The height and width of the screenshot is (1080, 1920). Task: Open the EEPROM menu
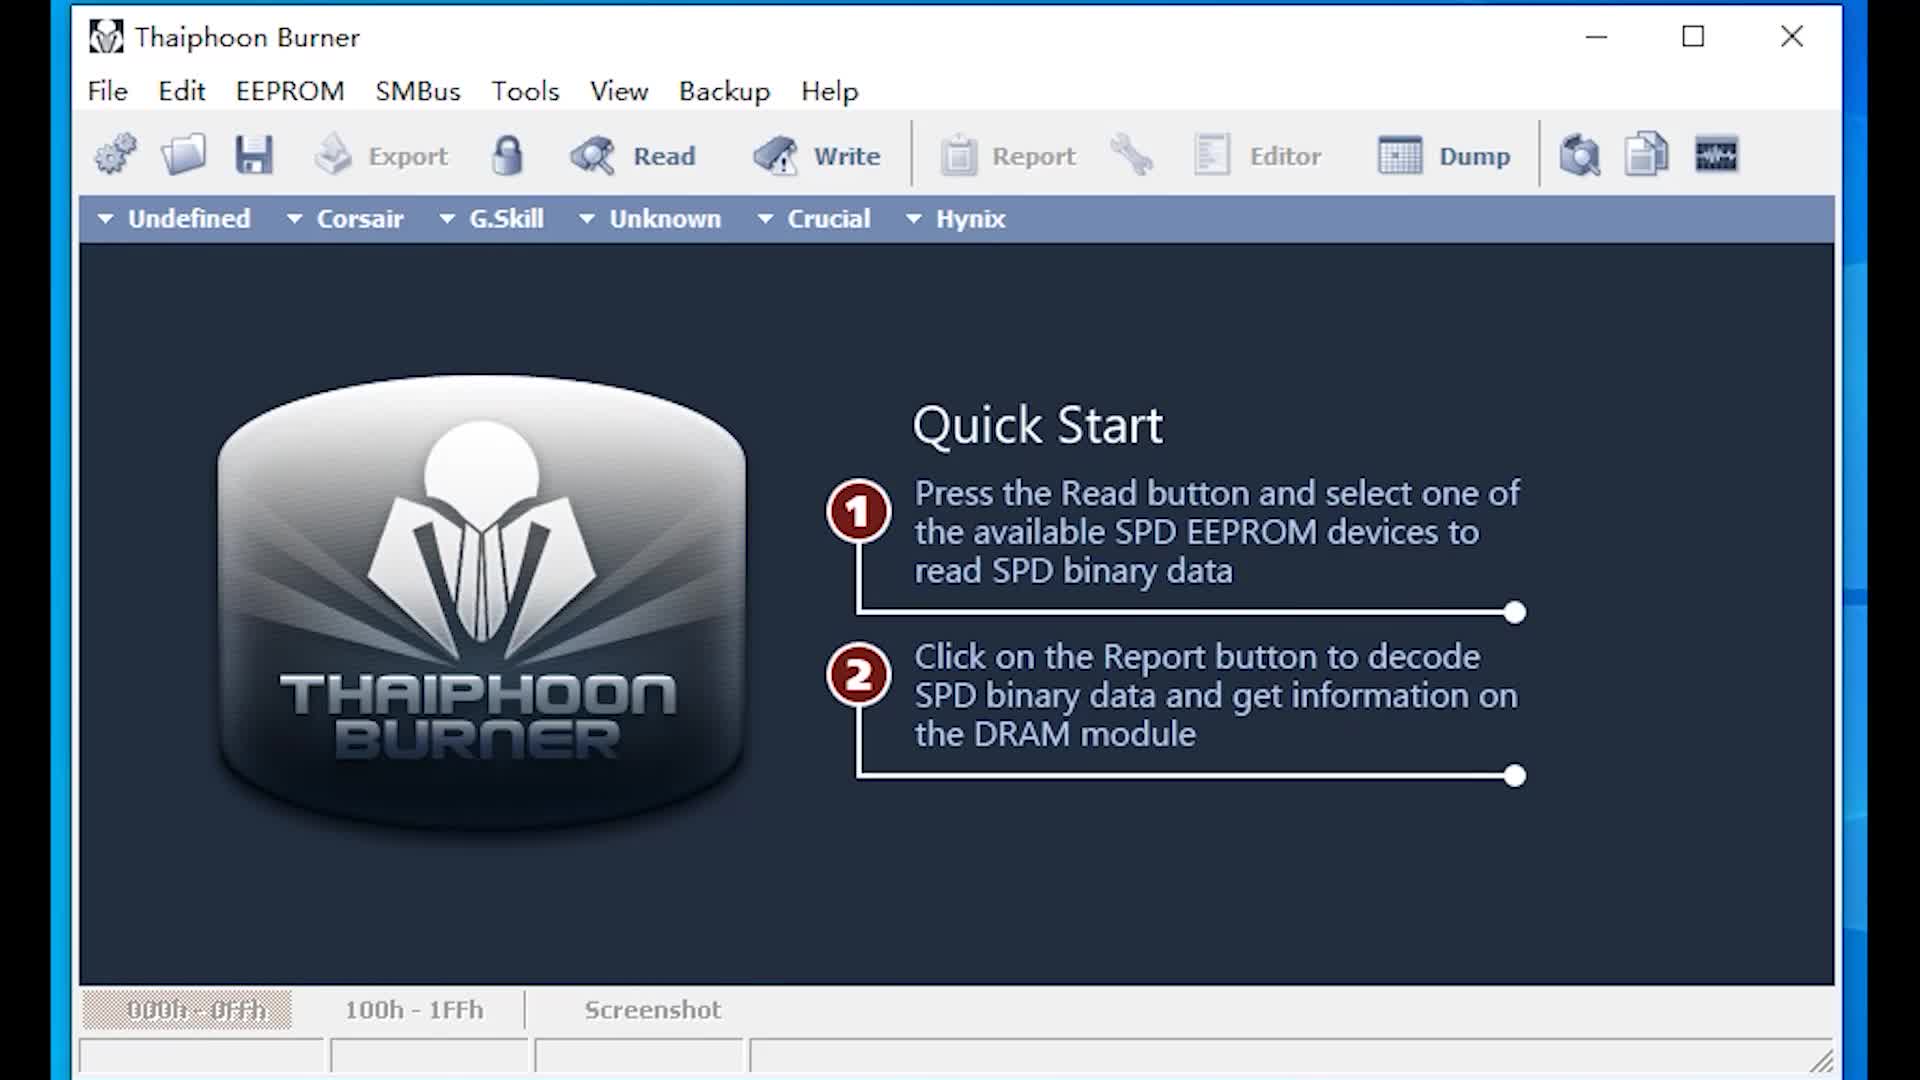(x=290, y=91)
